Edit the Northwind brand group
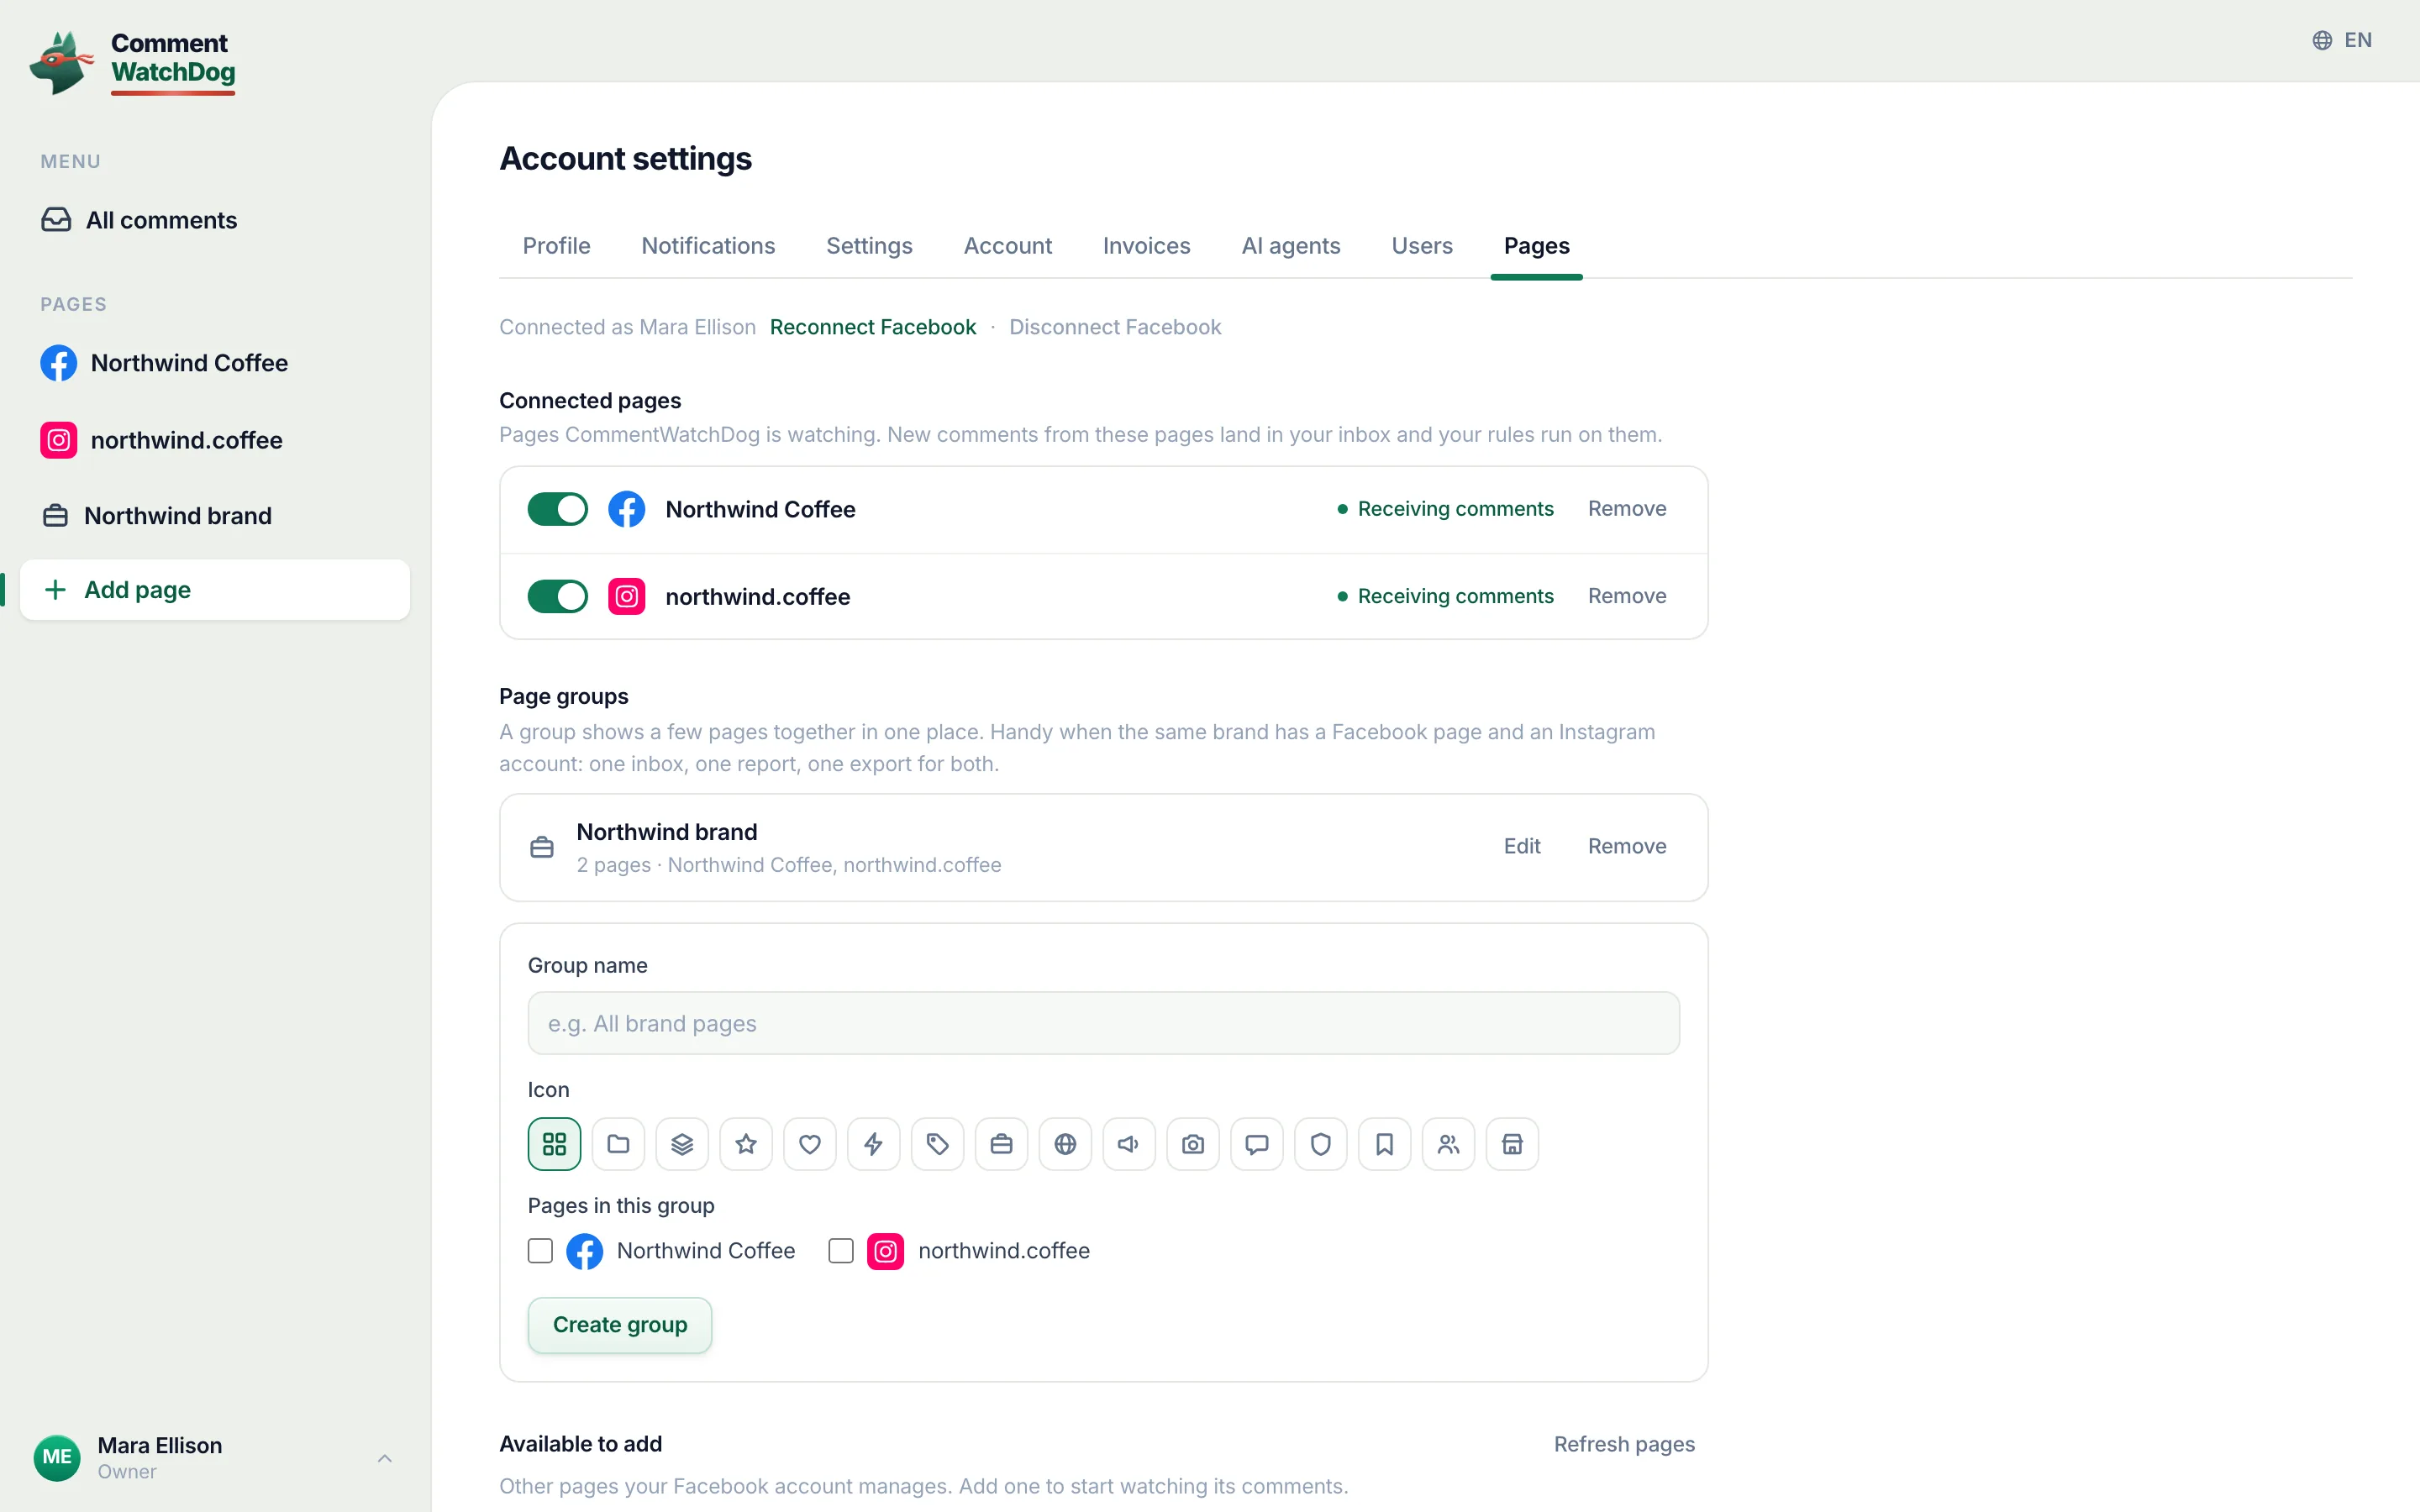Image resolution: width=2420 pixels, height=1512 pixels. pos(1522,846)
